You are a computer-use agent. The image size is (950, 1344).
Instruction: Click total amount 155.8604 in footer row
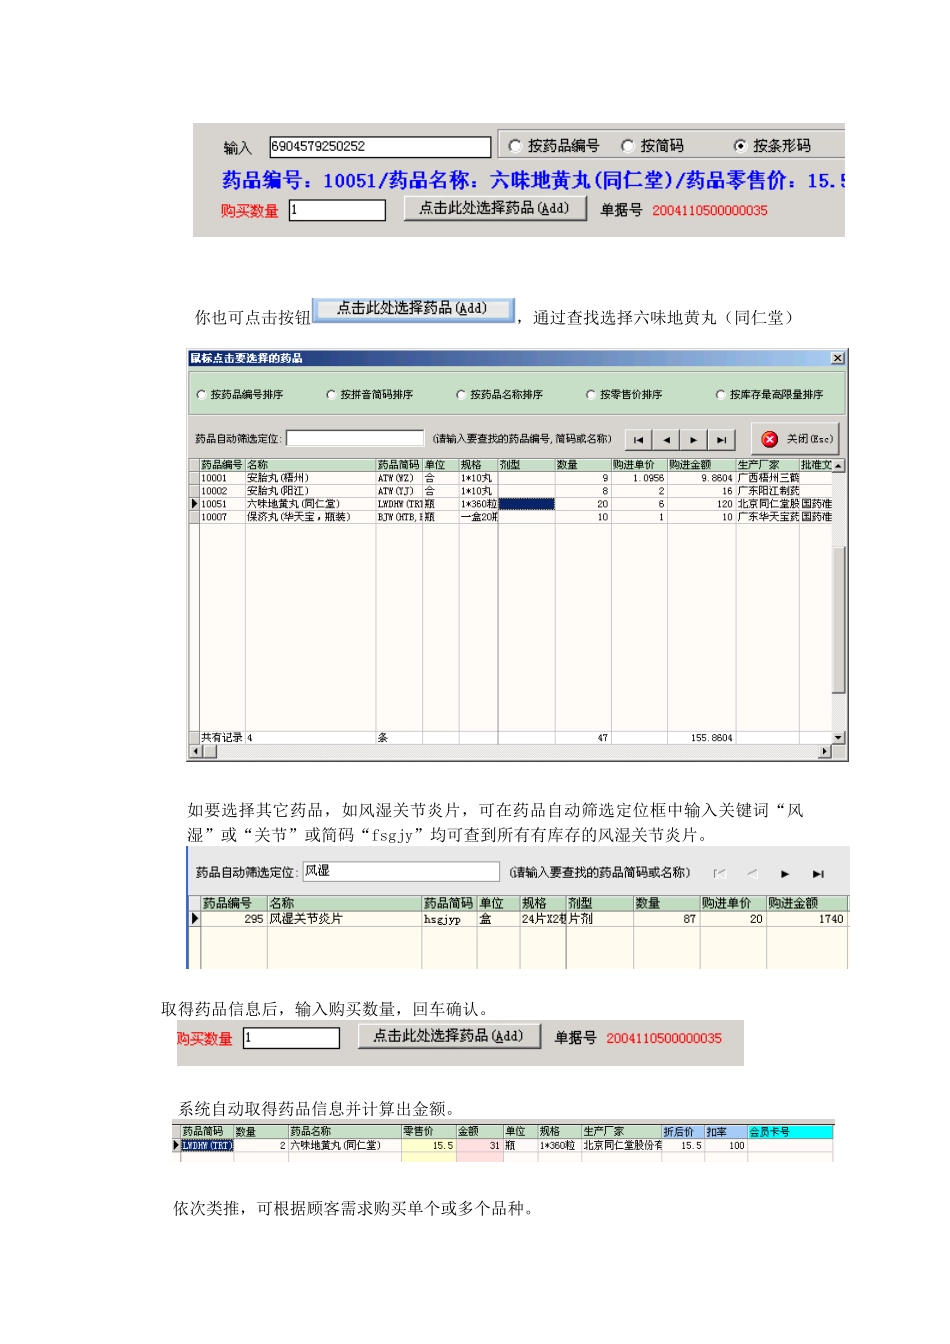701,738
